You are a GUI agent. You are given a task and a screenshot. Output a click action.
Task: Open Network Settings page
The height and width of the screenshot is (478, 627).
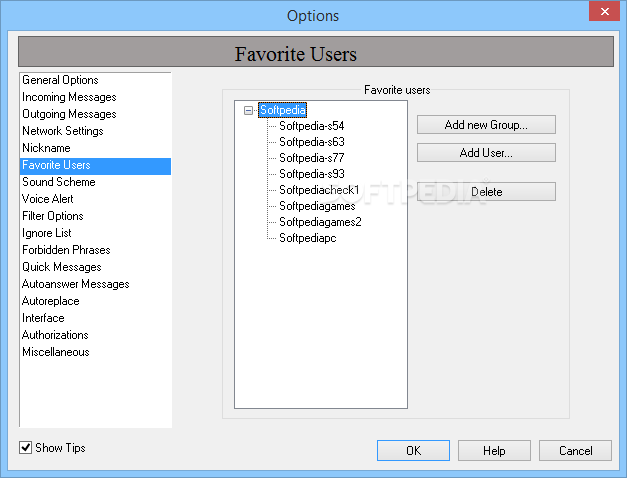[95, 131]
